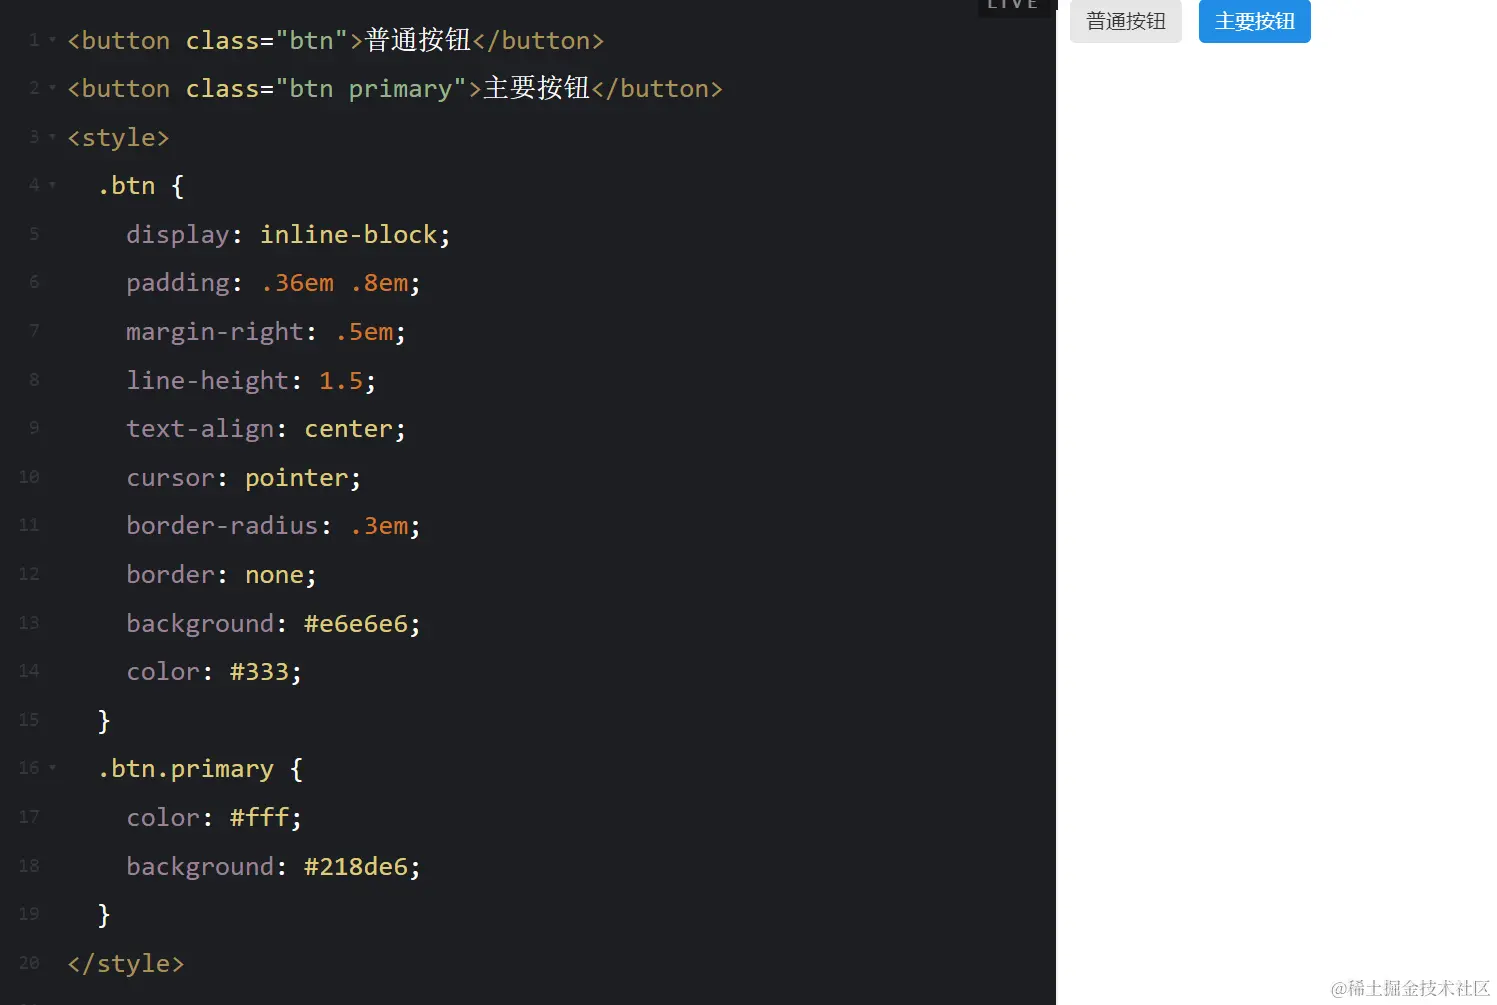Viewport: 1497px width, 1005px height.
Task: Click the 'text-align: center;' declaration
Action: pyautogui.click(x=266, y=428)
